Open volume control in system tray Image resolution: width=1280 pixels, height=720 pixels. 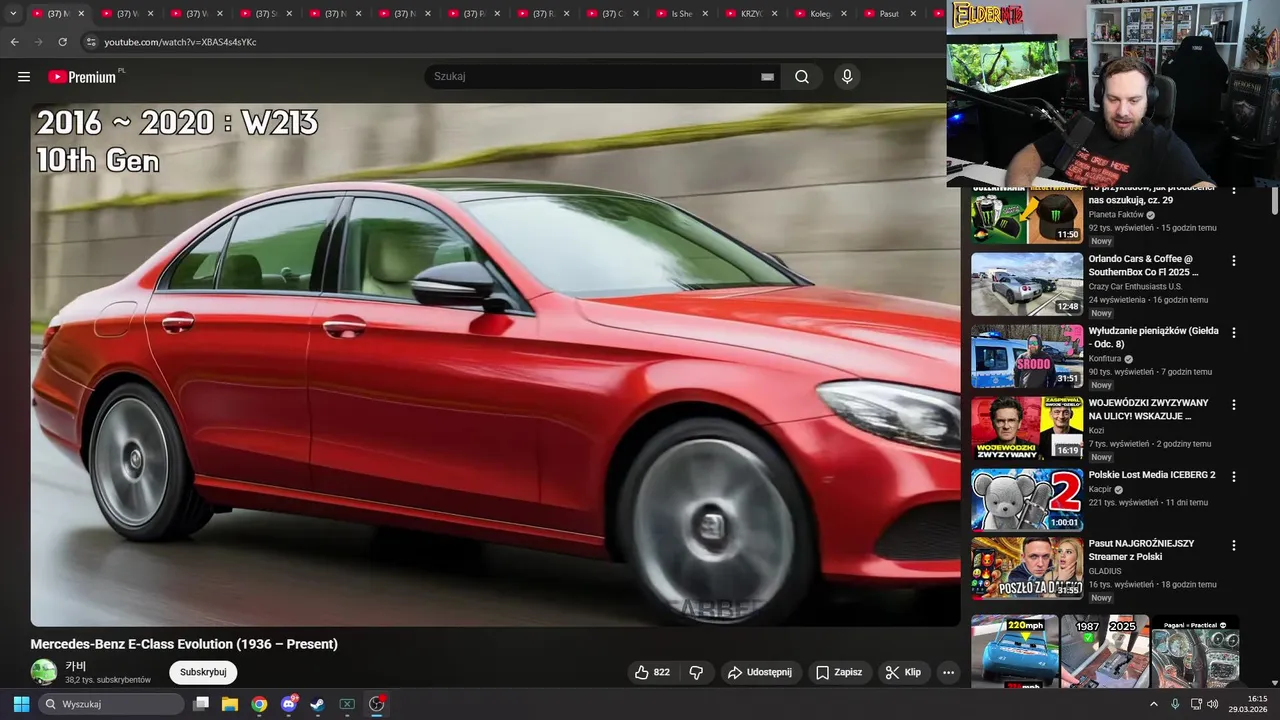tap(1212, 704)
